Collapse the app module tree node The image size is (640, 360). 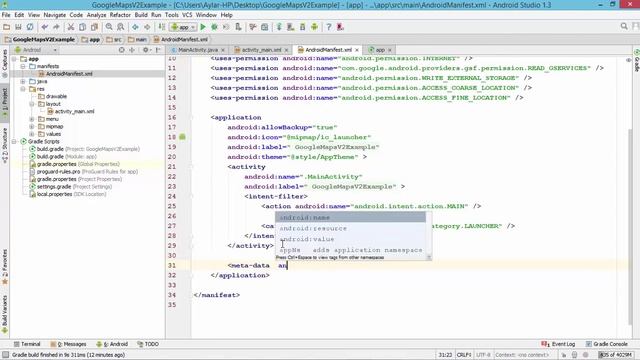coord(14,59)
